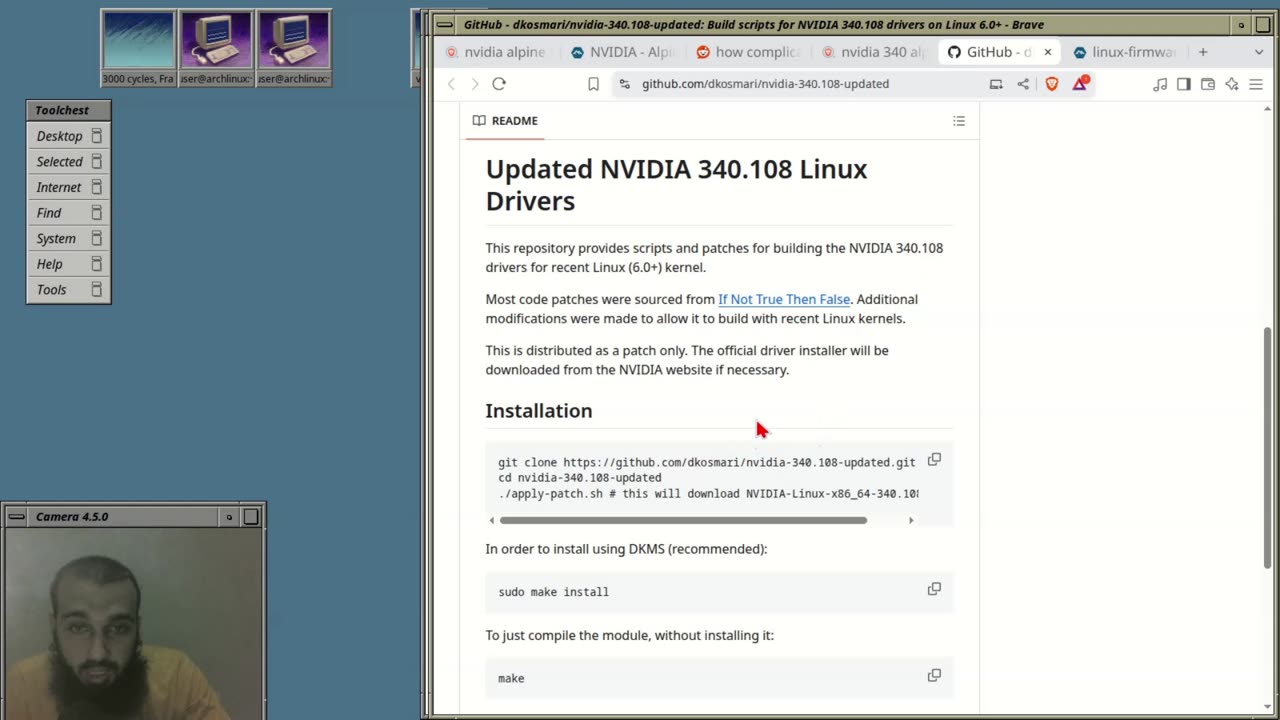Switch to 'NVIDIA - Alpi' tab
The width and height of the screenshot is (1280, 720).
624,52
